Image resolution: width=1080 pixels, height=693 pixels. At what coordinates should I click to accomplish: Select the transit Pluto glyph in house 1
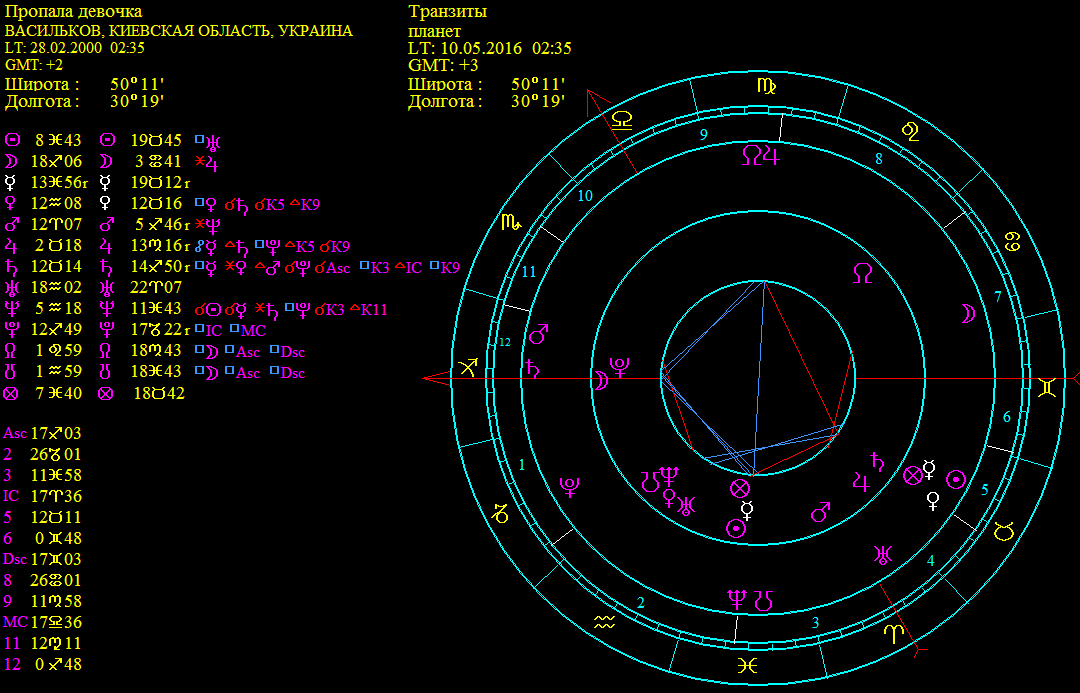click(570, 487)
